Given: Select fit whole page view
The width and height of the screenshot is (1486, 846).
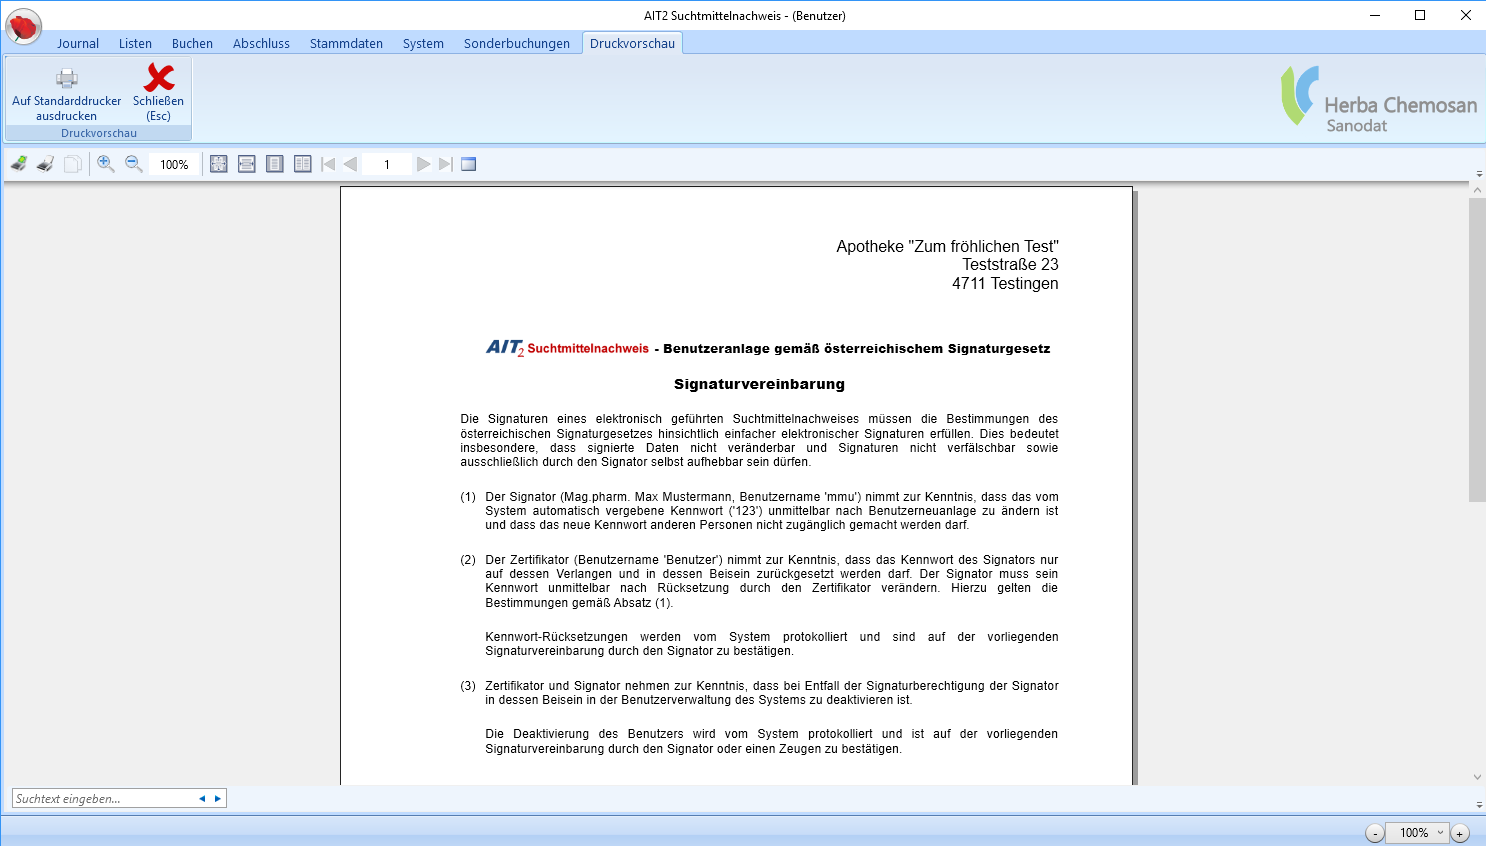Looking at the screenshot, I should [x=219, y=164].
